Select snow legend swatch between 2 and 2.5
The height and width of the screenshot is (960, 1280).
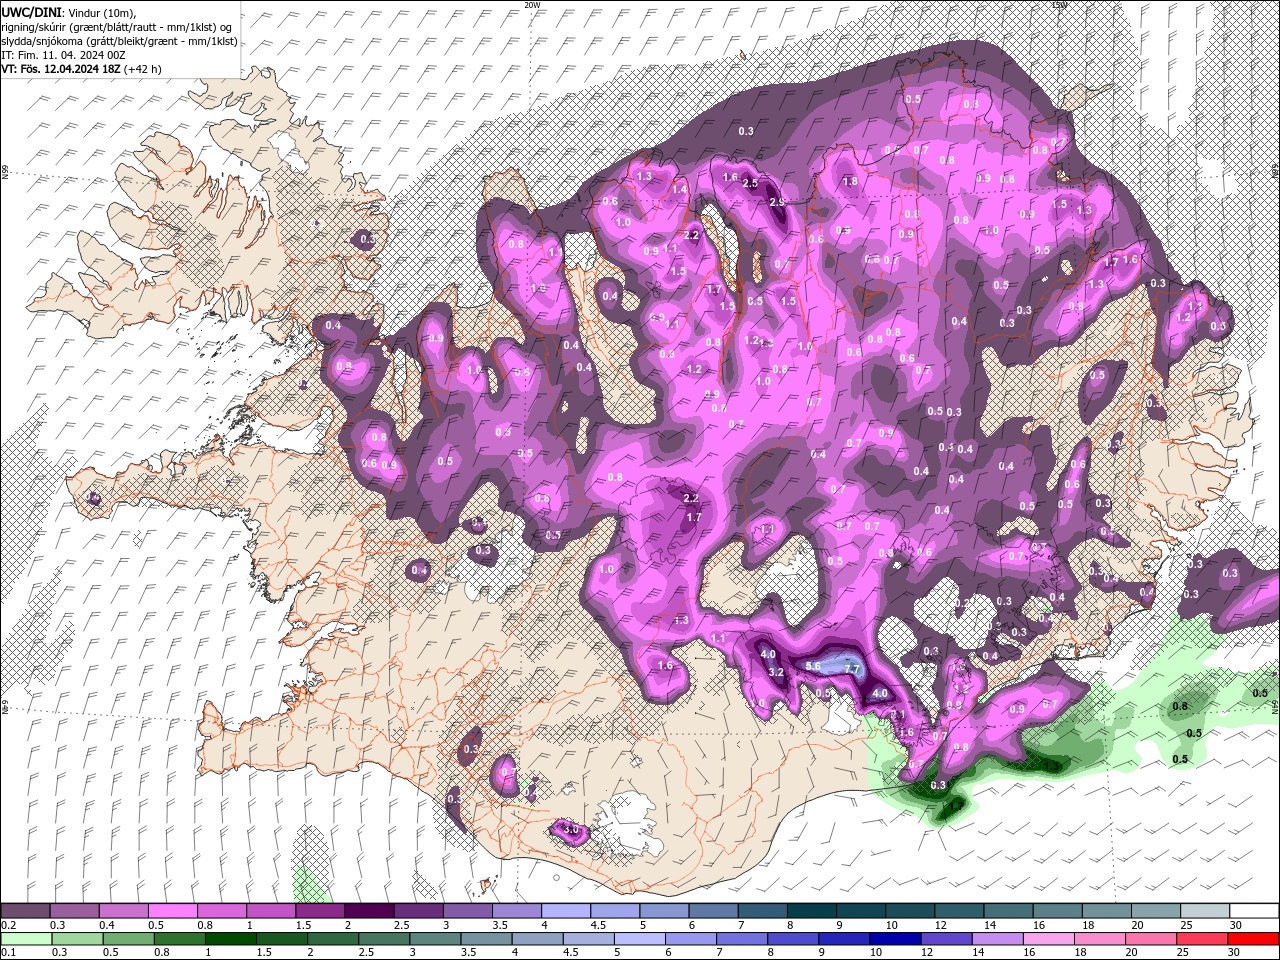click(369, 911)
